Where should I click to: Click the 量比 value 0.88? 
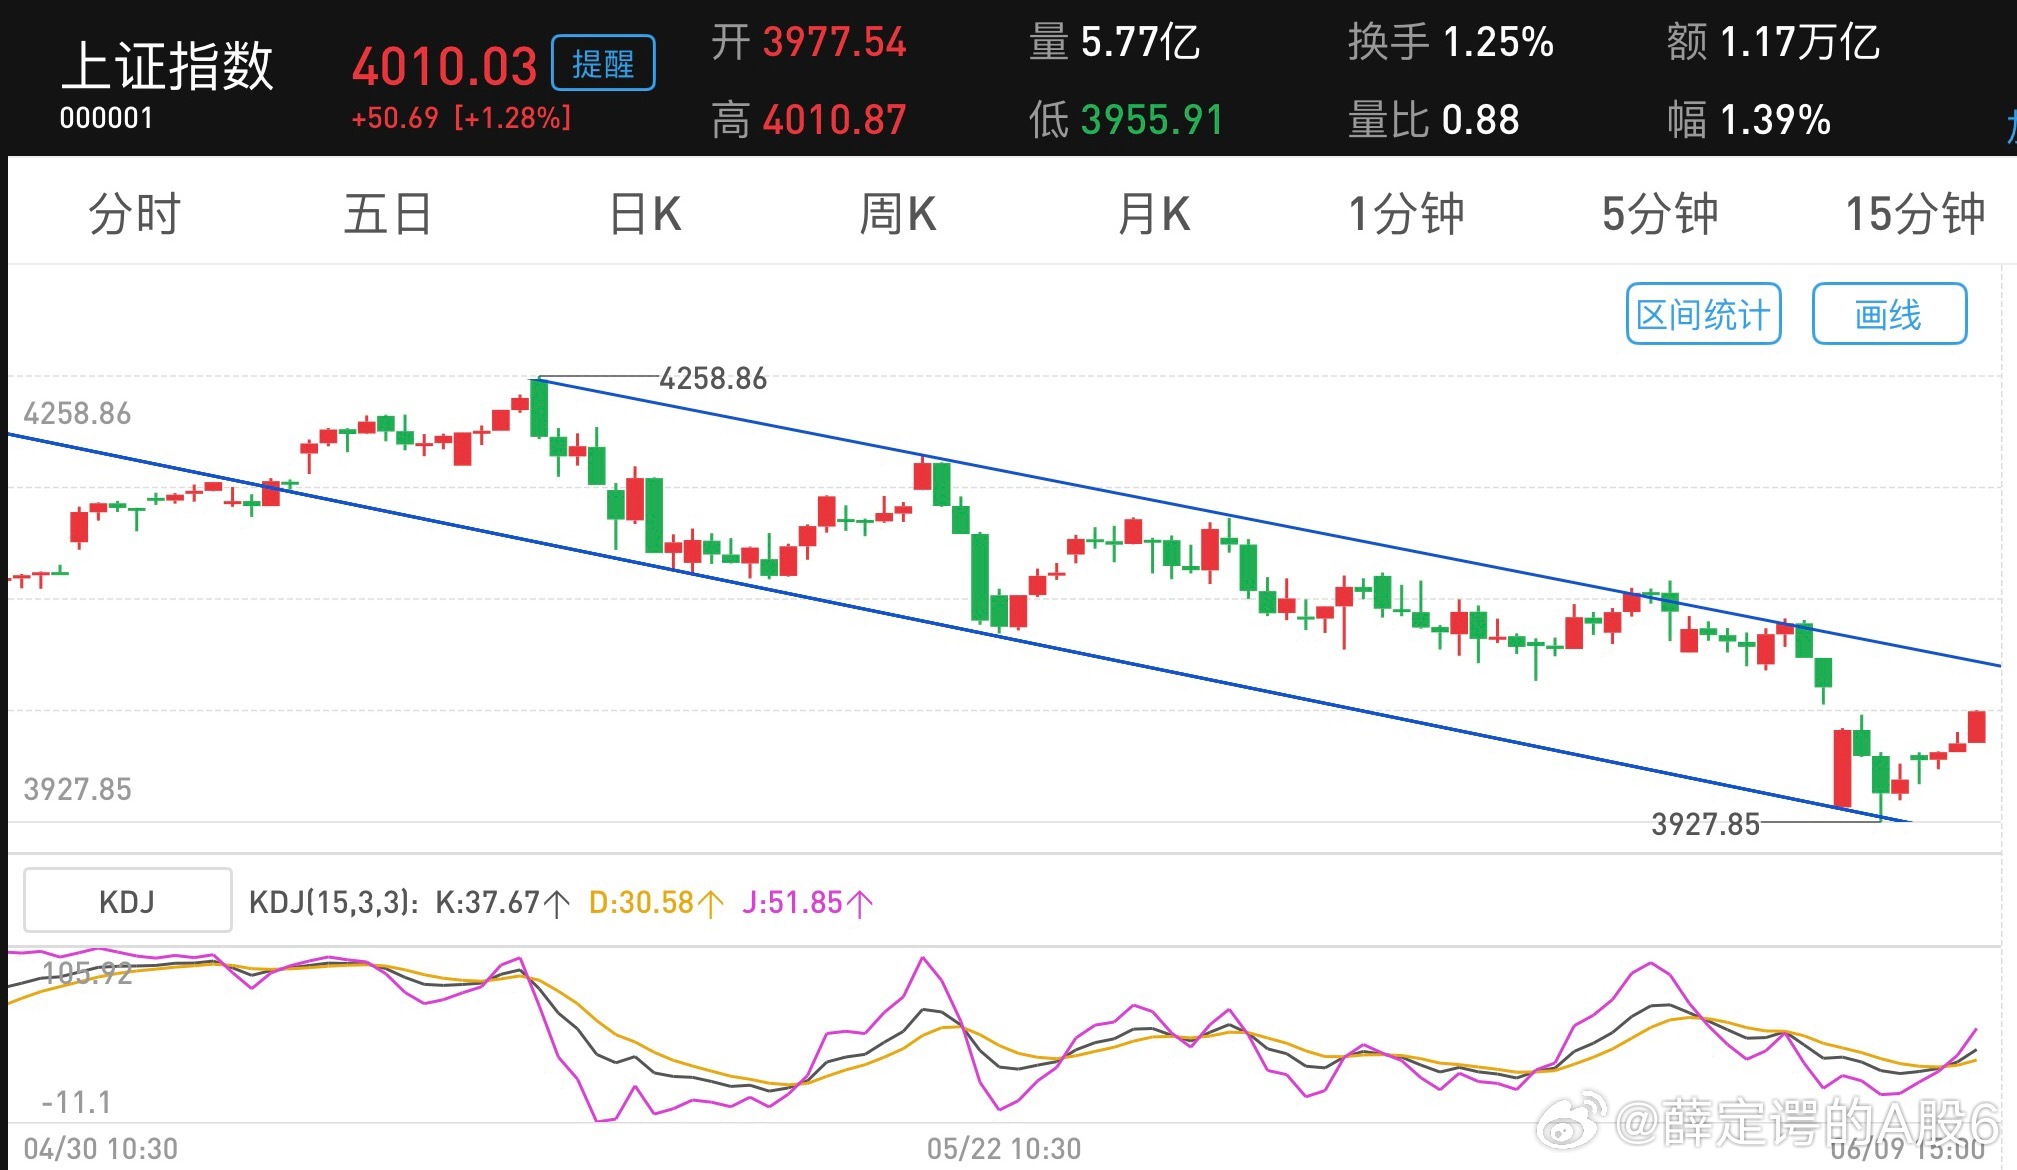click(1481, 120)
